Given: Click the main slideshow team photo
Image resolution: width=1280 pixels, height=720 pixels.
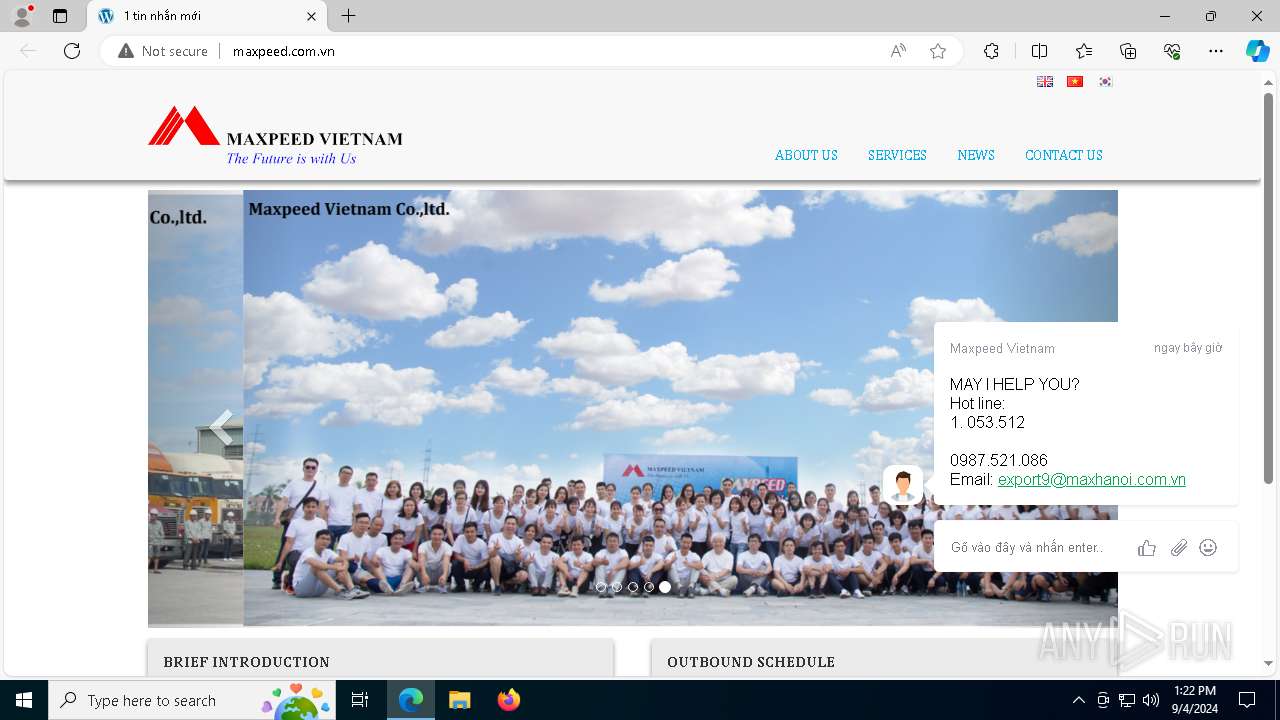Looking at the screenshot, I should pyautogui.click(x=680, y=408).
